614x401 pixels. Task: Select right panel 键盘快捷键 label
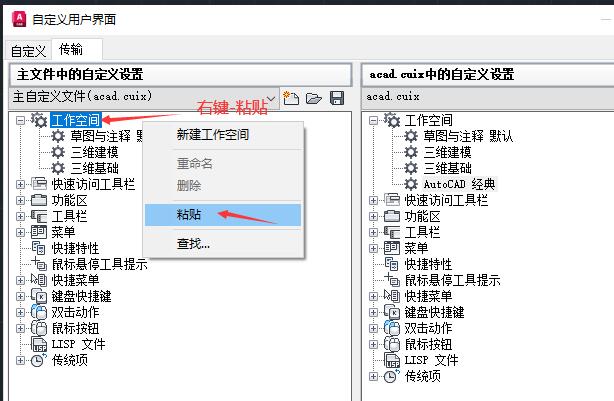click(434, 312)
